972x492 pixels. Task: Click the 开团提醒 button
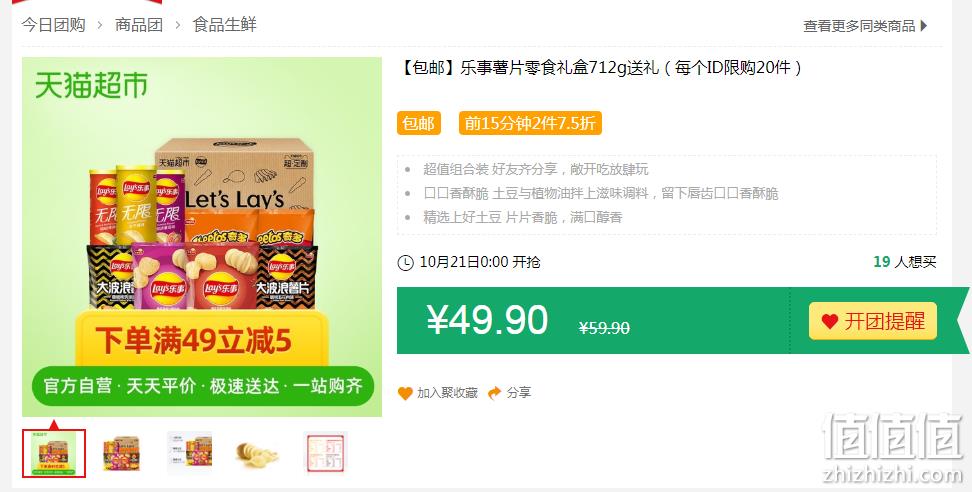point(873,321)
